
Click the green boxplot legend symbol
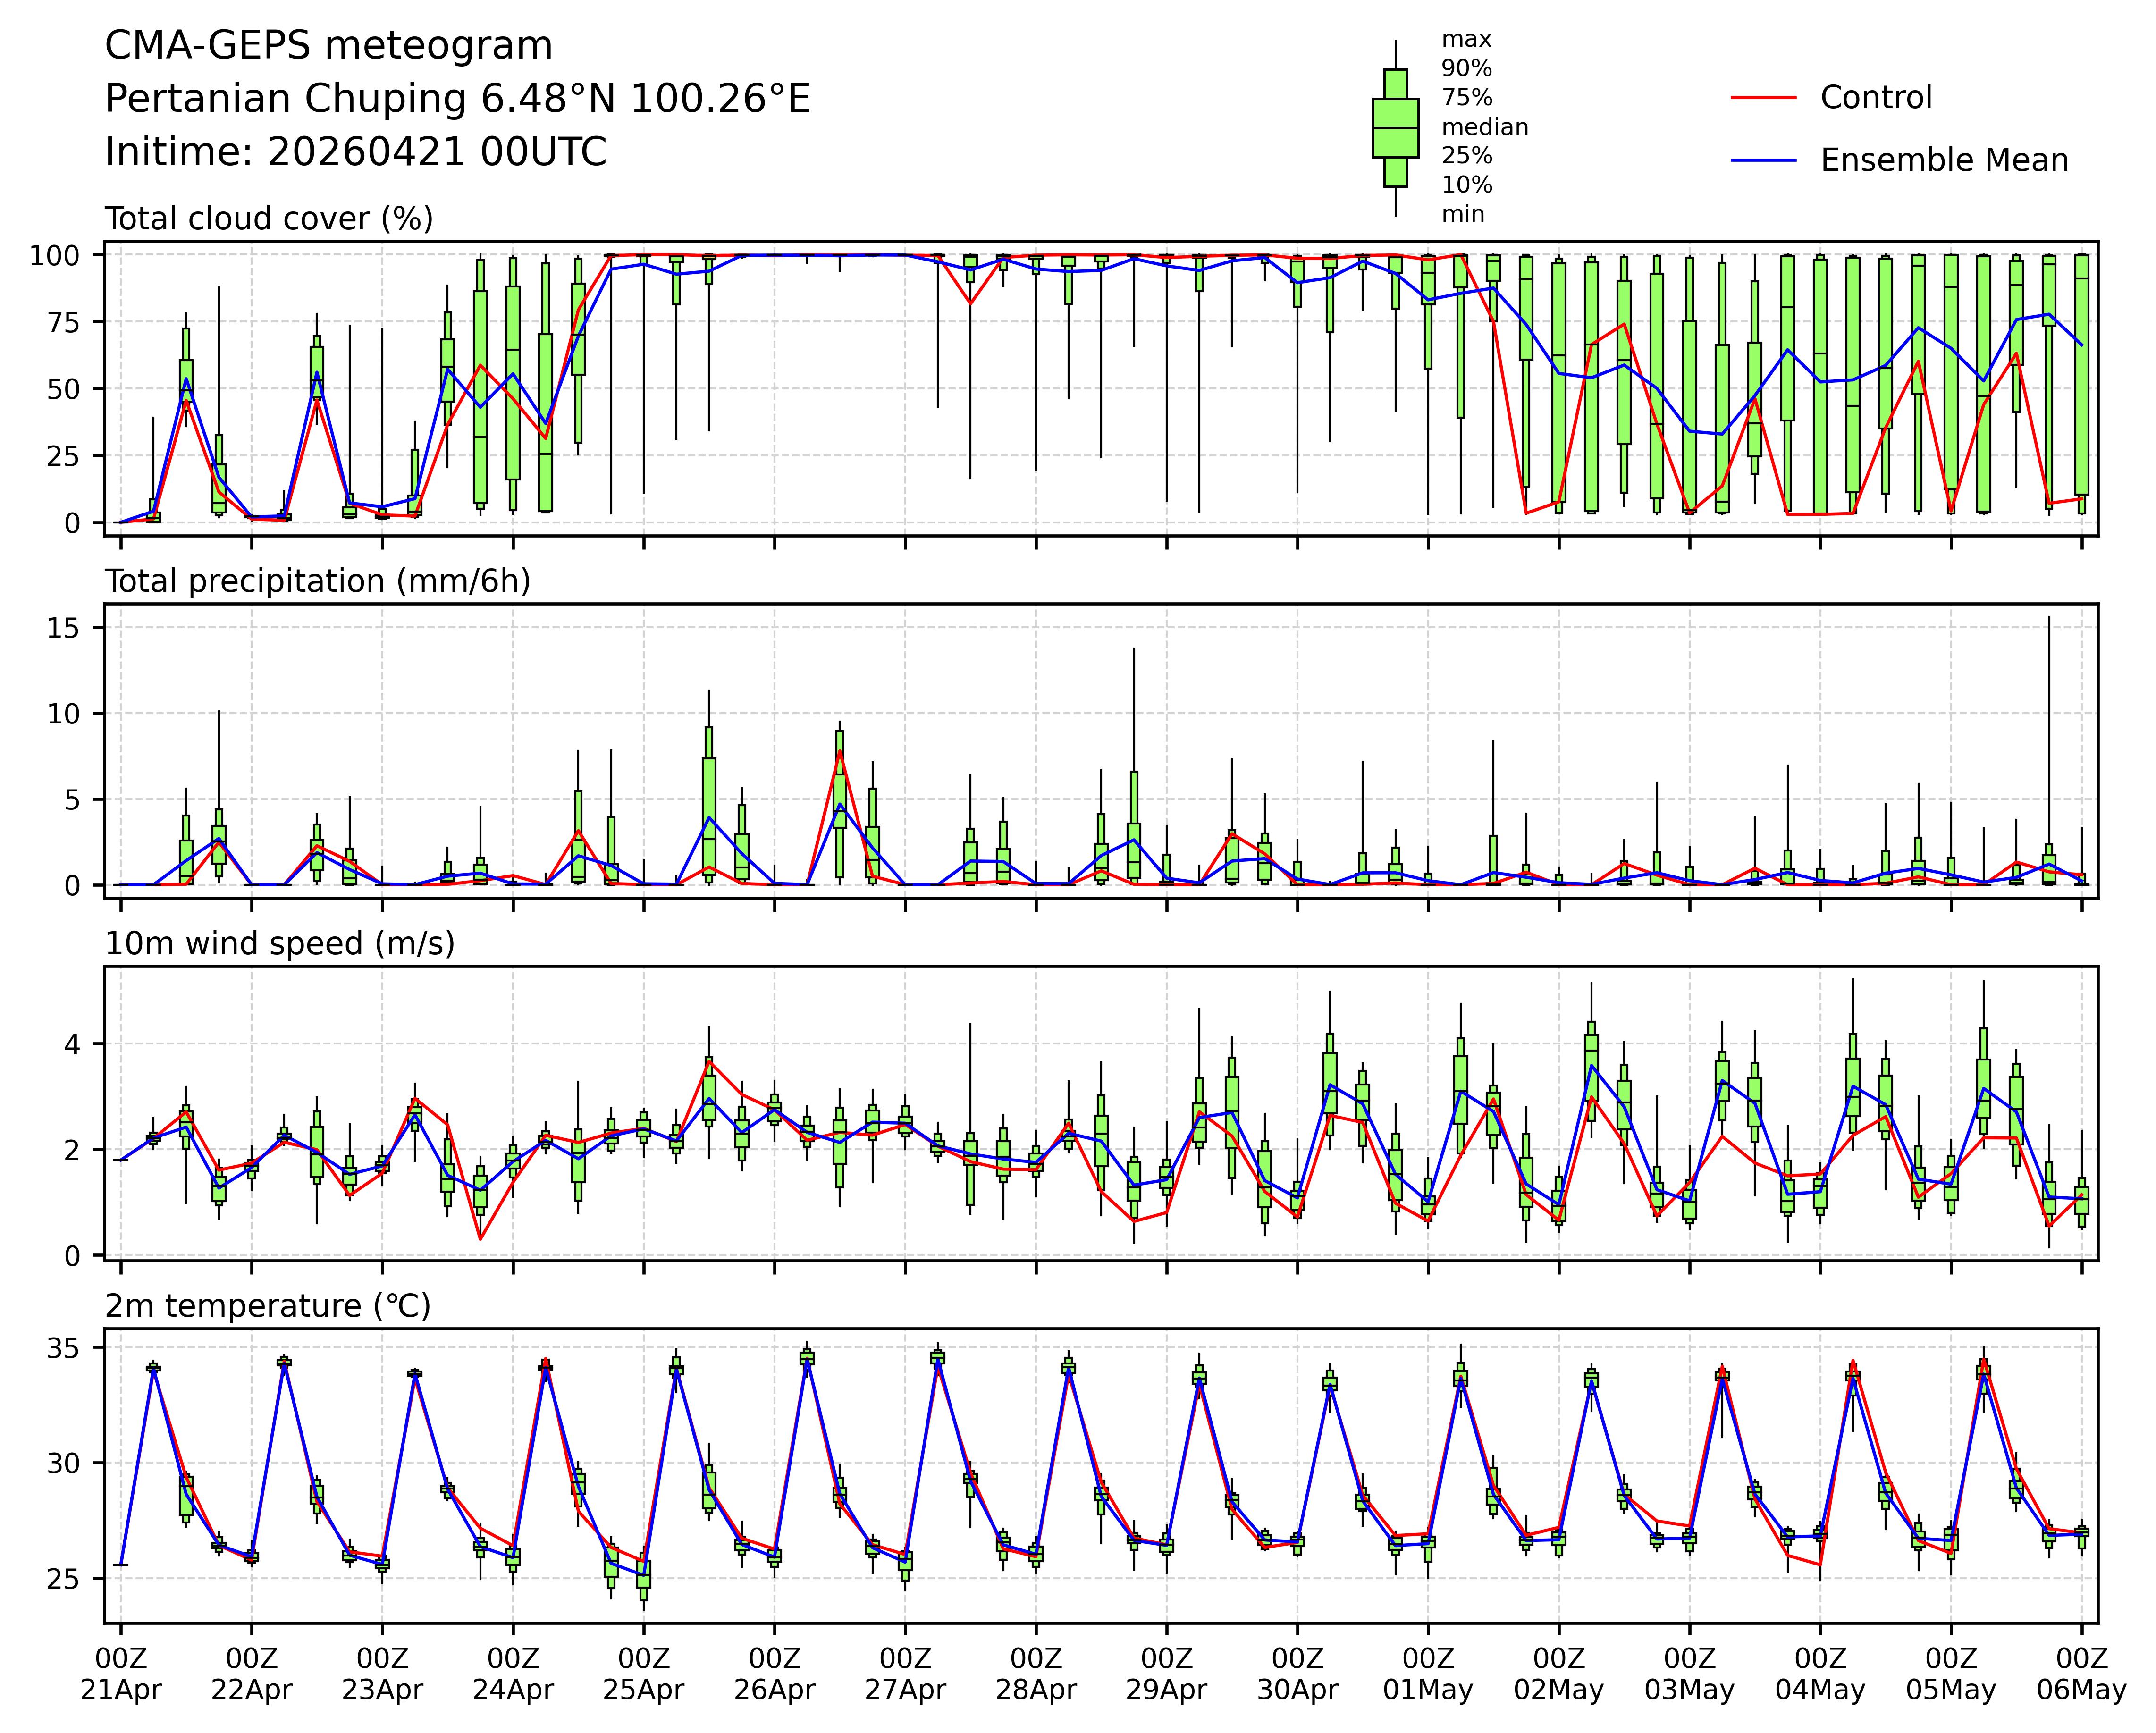tap(1395, 128)
